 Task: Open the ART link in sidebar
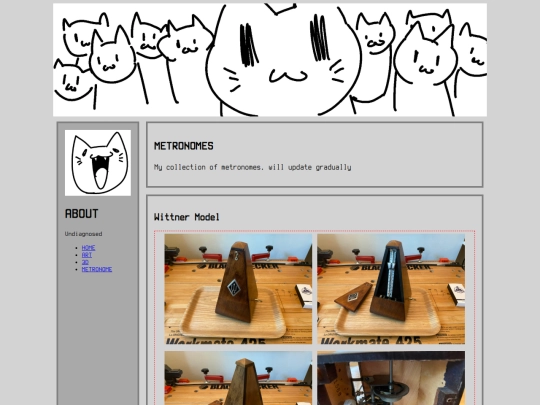pyautogui.click(x=87, y=255)
